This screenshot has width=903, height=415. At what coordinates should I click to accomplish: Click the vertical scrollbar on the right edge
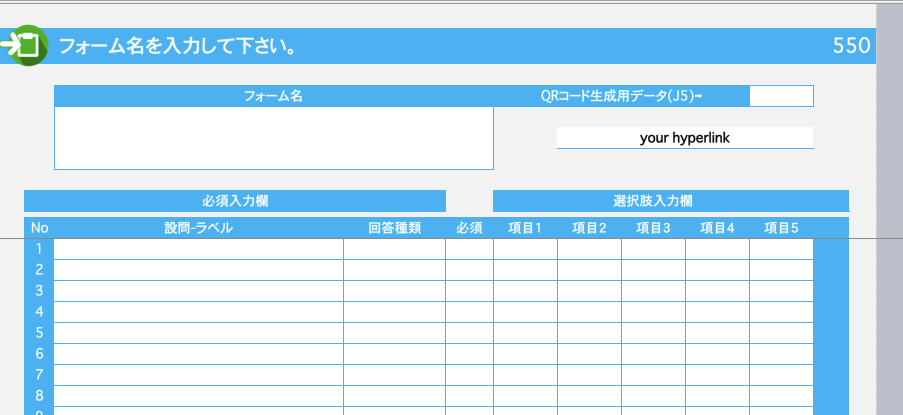[889, 200]
